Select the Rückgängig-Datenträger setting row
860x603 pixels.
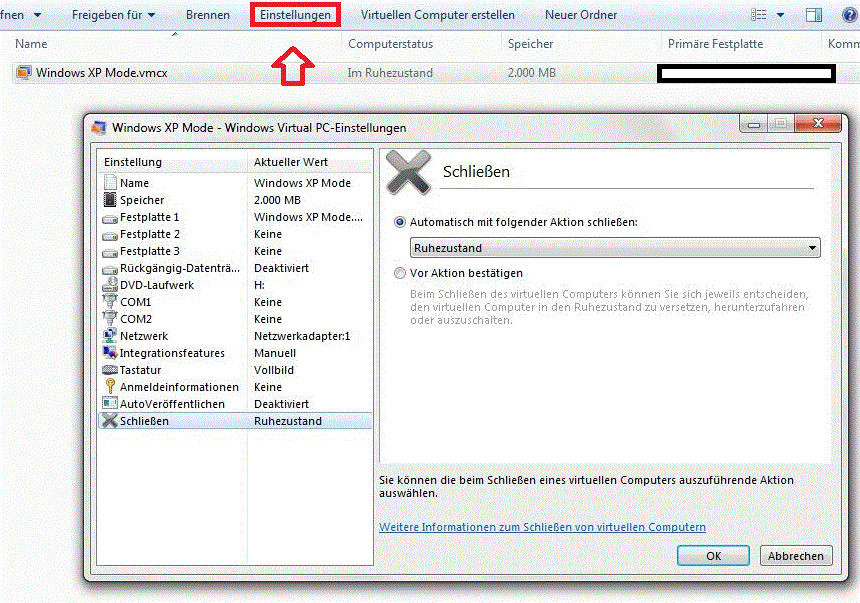click(235, 268)
